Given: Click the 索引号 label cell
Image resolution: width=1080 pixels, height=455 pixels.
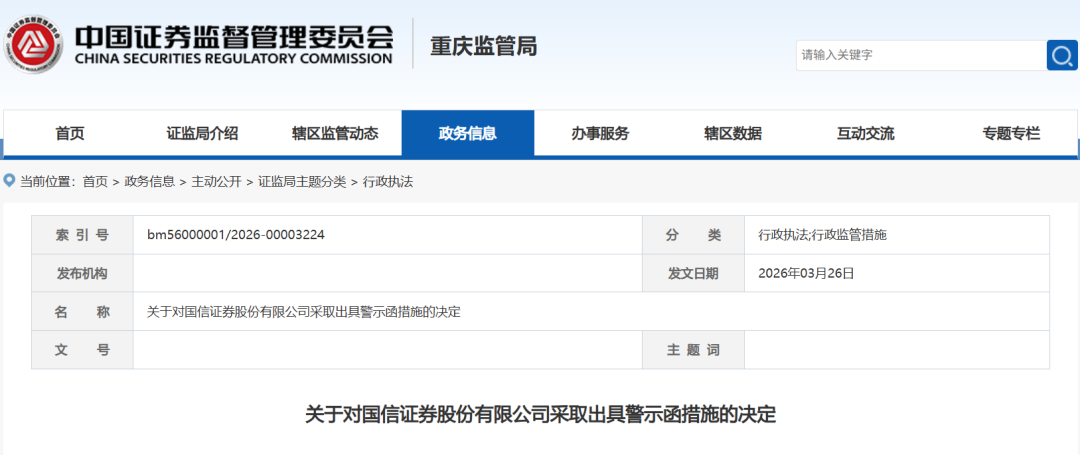Looking at the screenshot, I should click(82, 235).
